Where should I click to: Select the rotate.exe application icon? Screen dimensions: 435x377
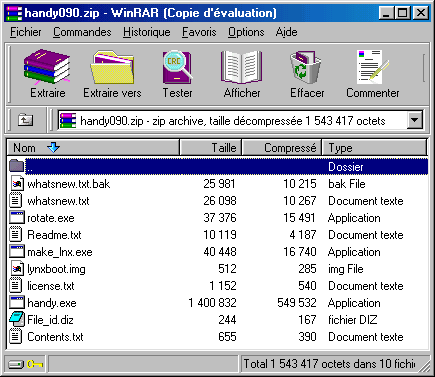coord(17,218)
